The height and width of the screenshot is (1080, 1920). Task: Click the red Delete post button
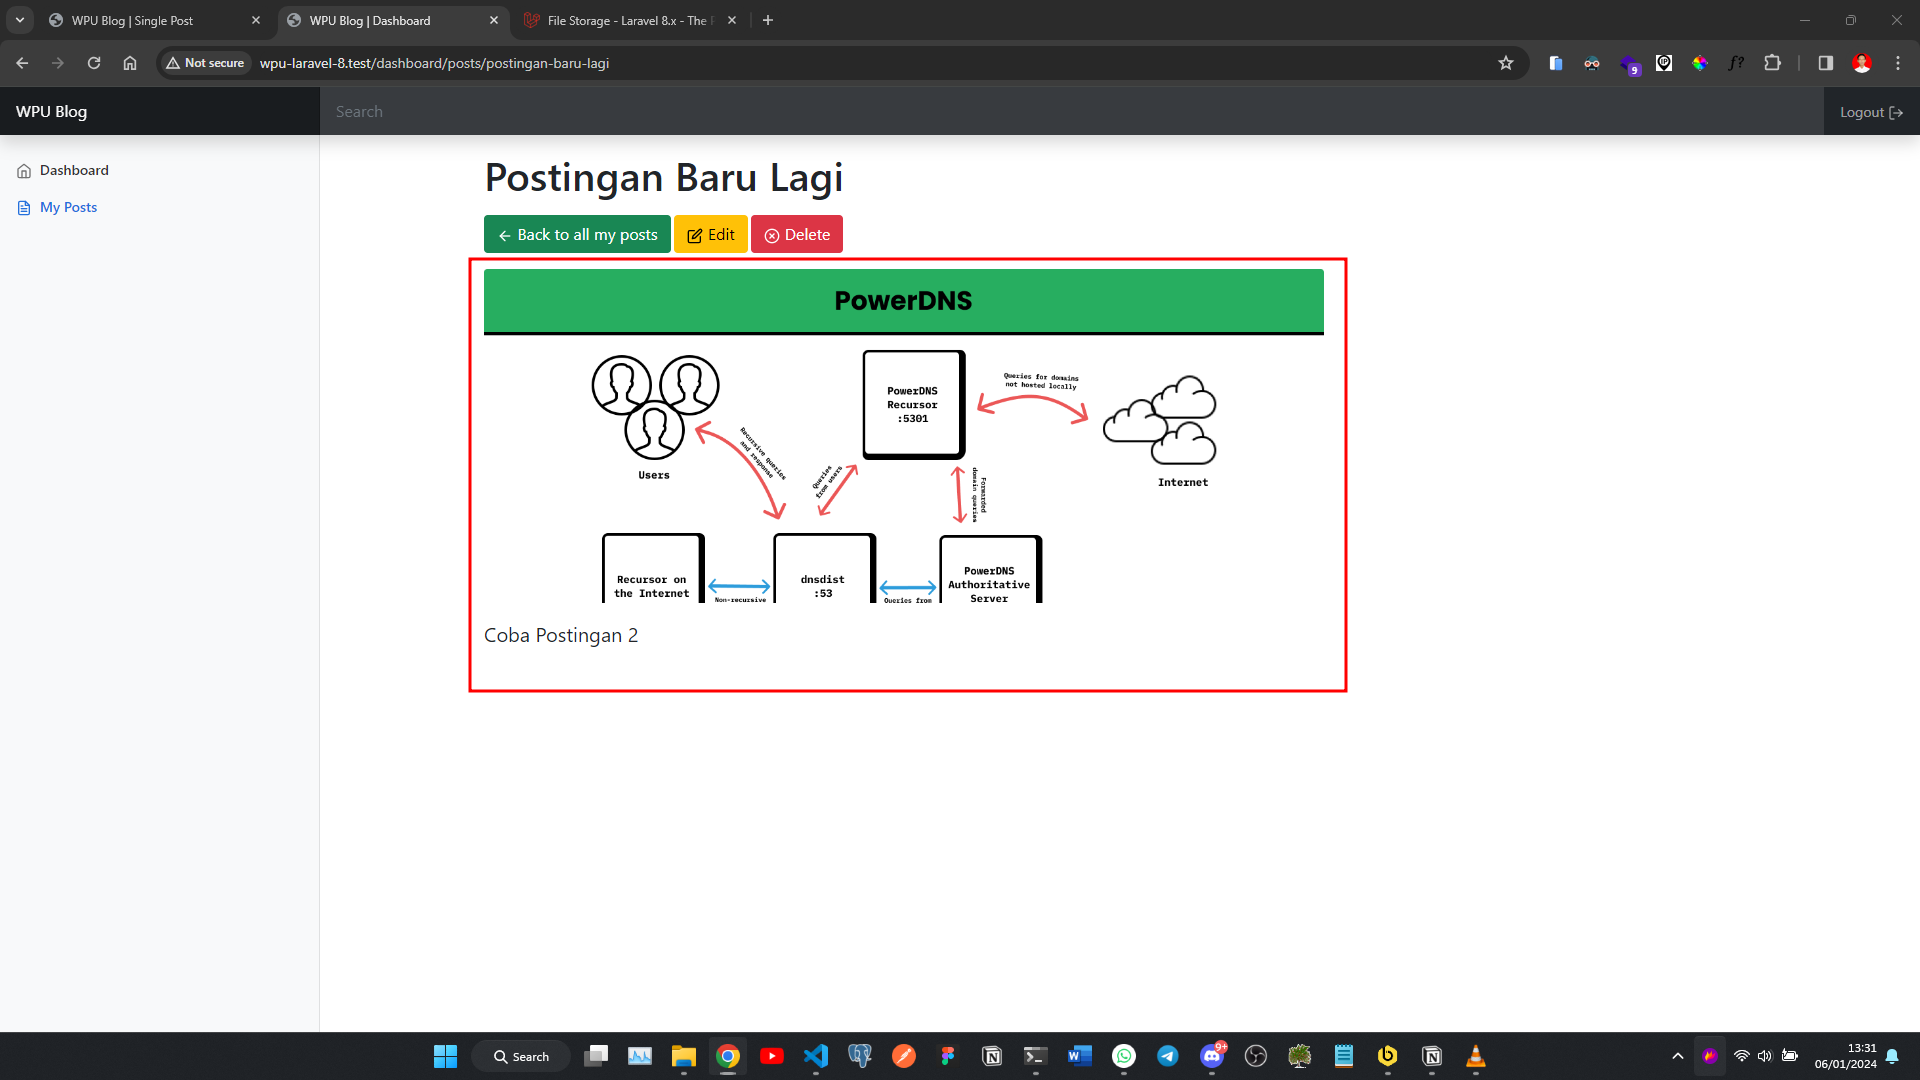pyautogui.click(x=796, y=235)
